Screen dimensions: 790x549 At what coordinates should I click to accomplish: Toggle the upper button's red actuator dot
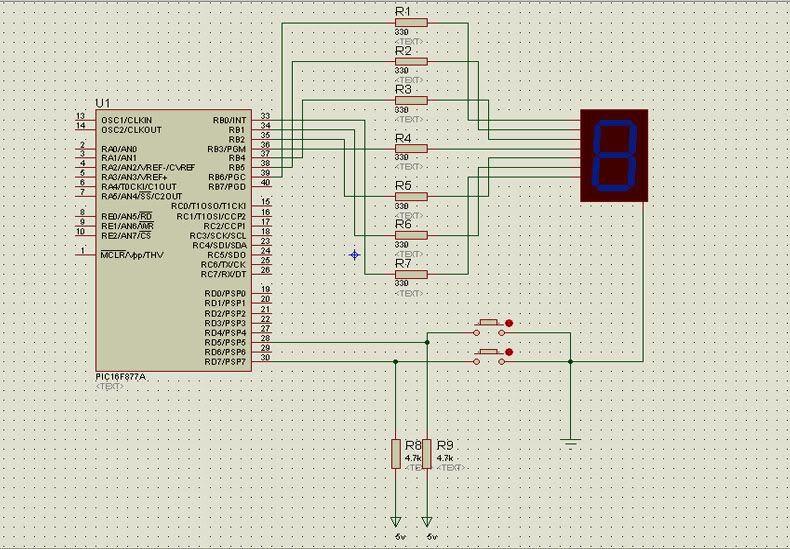[x=509, y=323]
